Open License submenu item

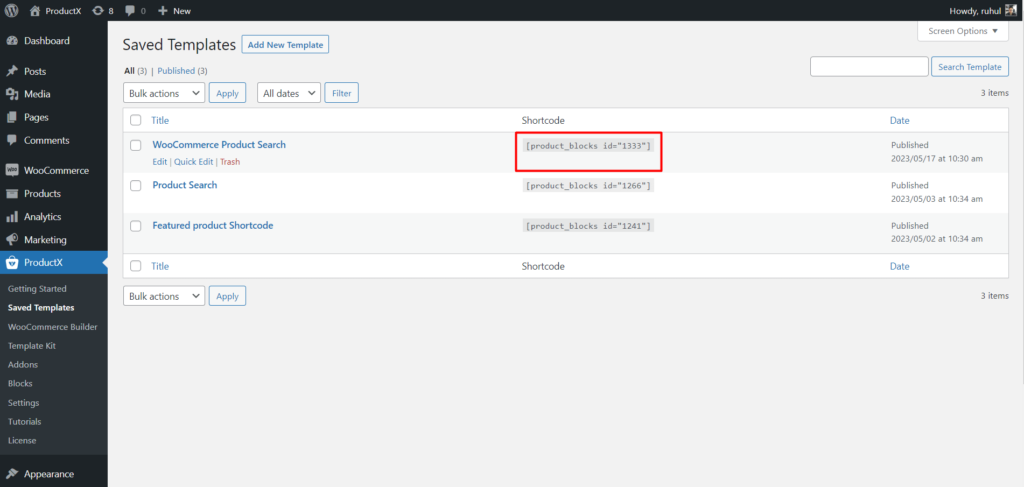click(22, 441)
